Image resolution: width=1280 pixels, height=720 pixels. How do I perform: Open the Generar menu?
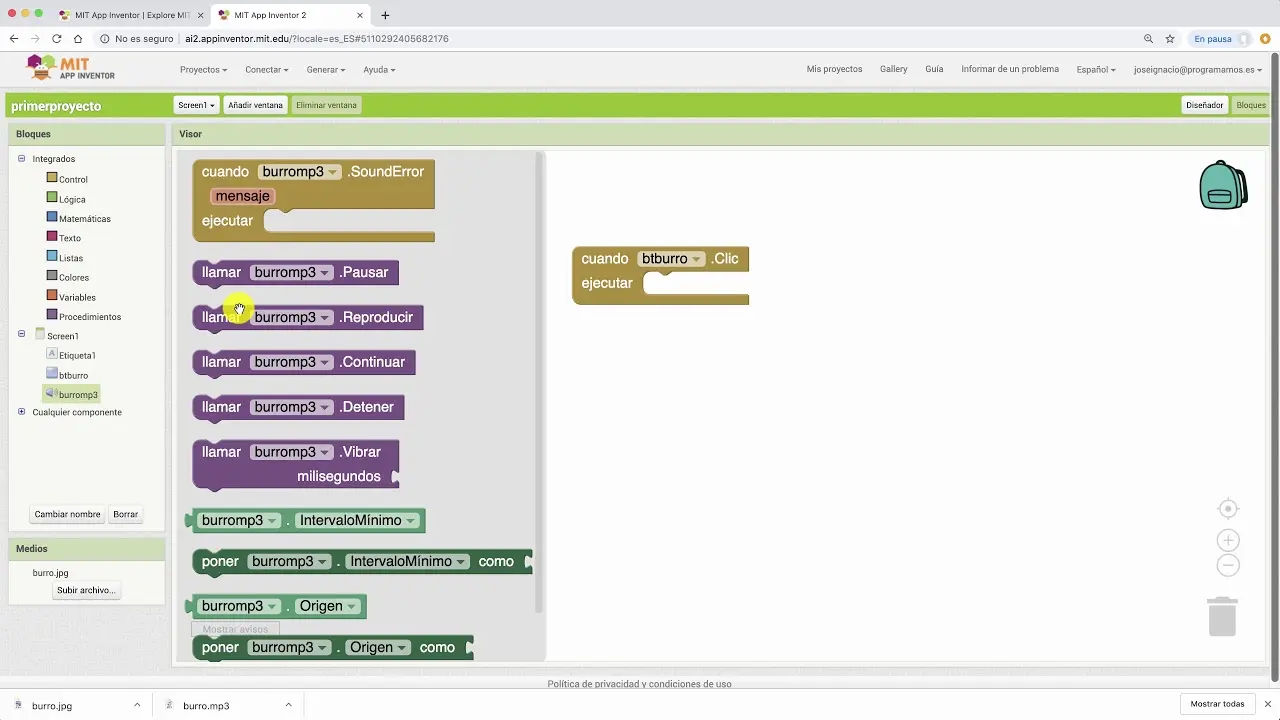[x=326, y=70]
